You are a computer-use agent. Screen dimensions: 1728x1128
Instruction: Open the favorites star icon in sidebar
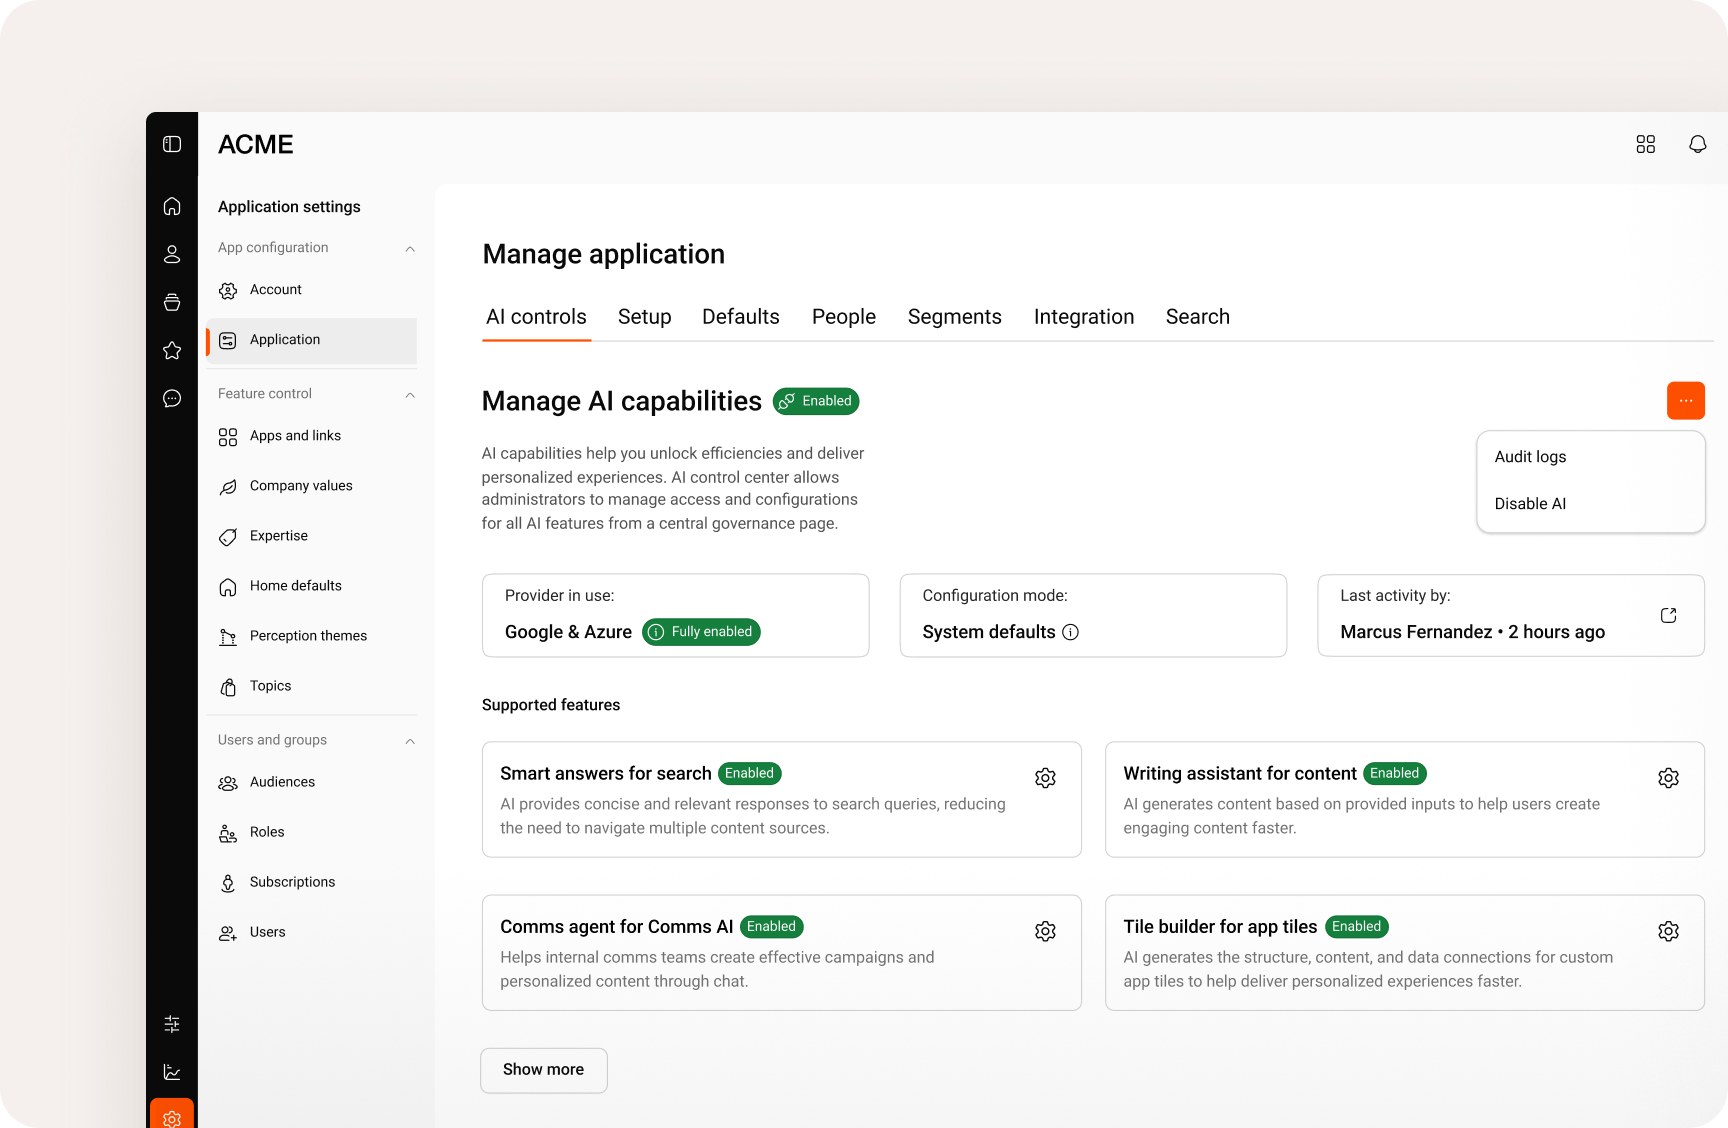tap(172, 350)
